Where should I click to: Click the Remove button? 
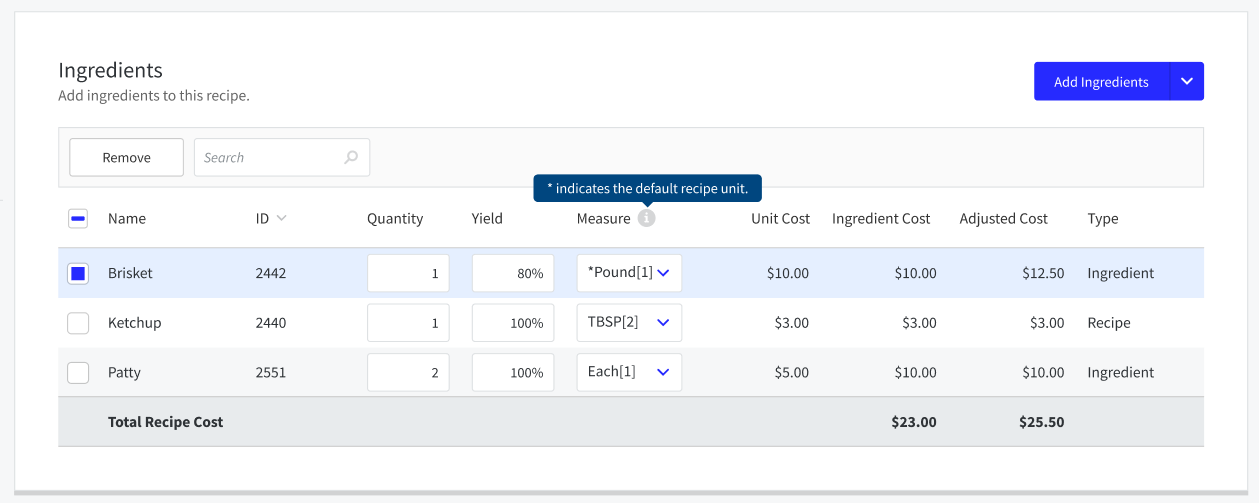(x=126, y=158)
